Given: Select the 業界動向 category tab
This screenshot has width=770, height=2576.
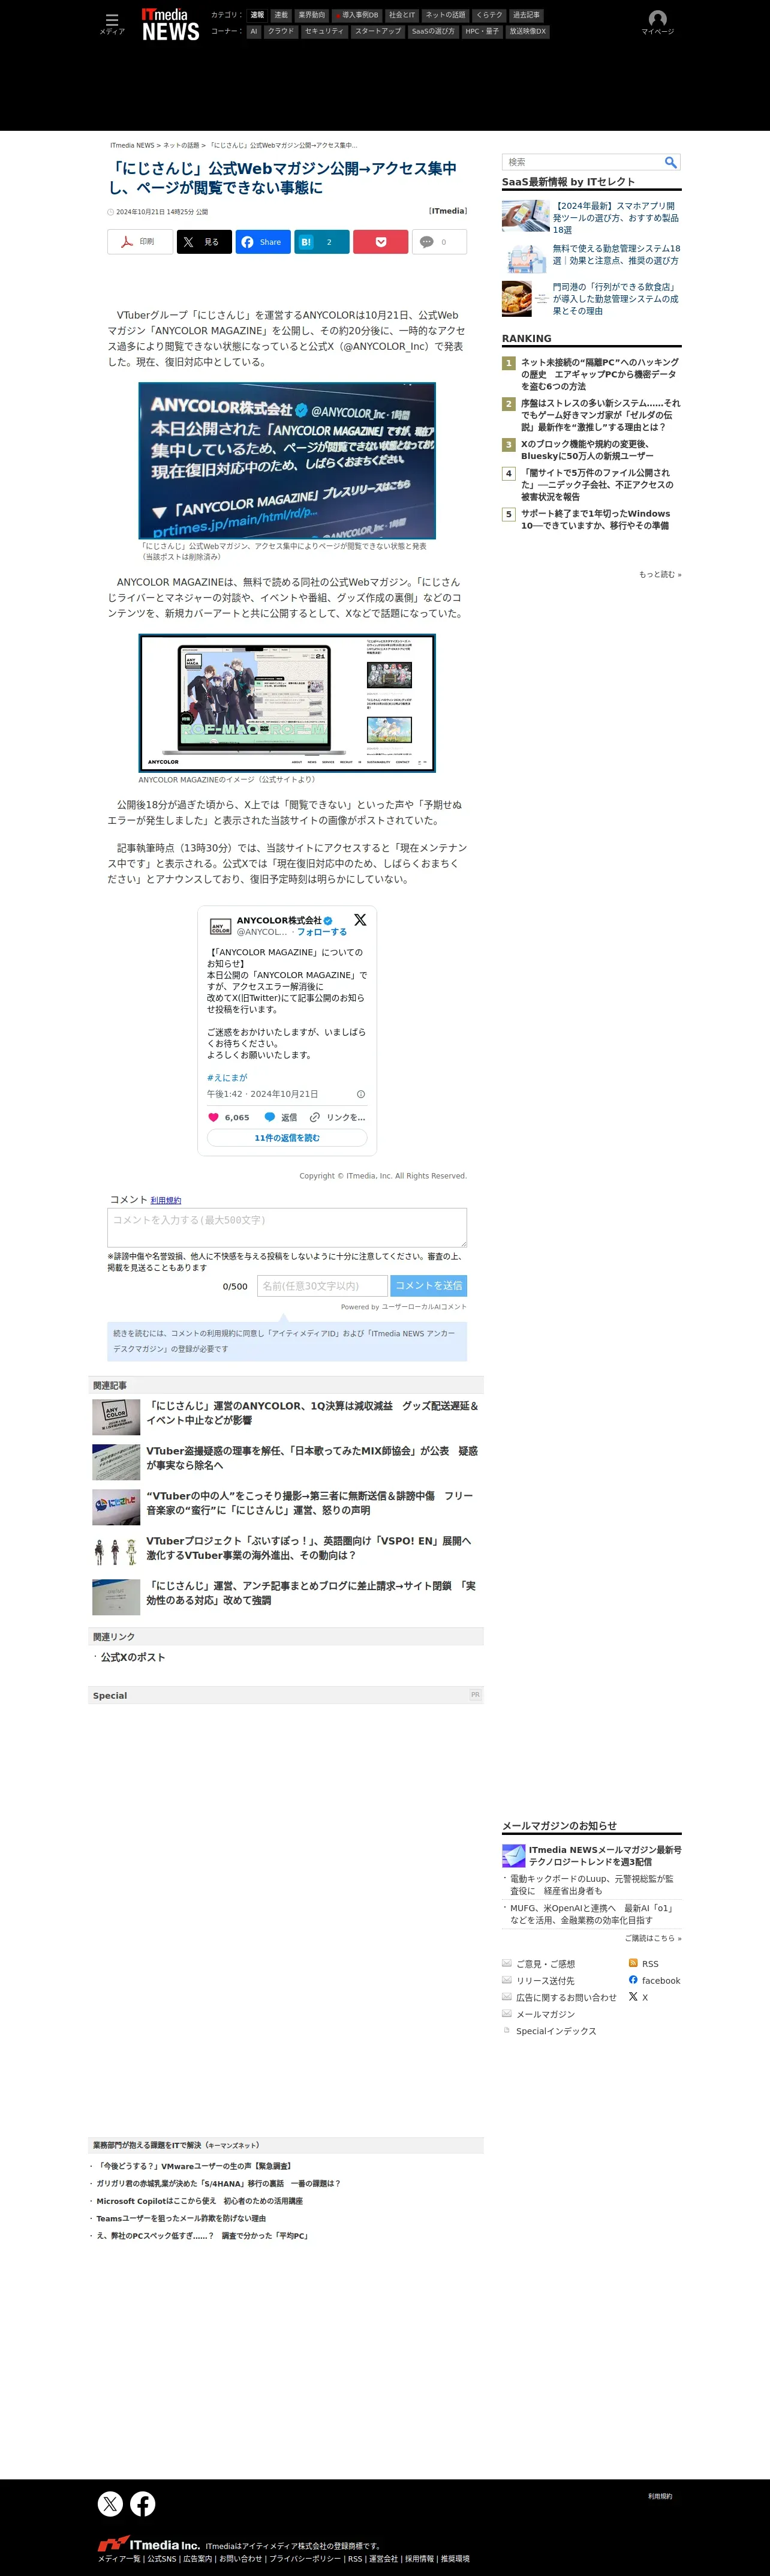Looking at the screenshot, I should (312, 15).
